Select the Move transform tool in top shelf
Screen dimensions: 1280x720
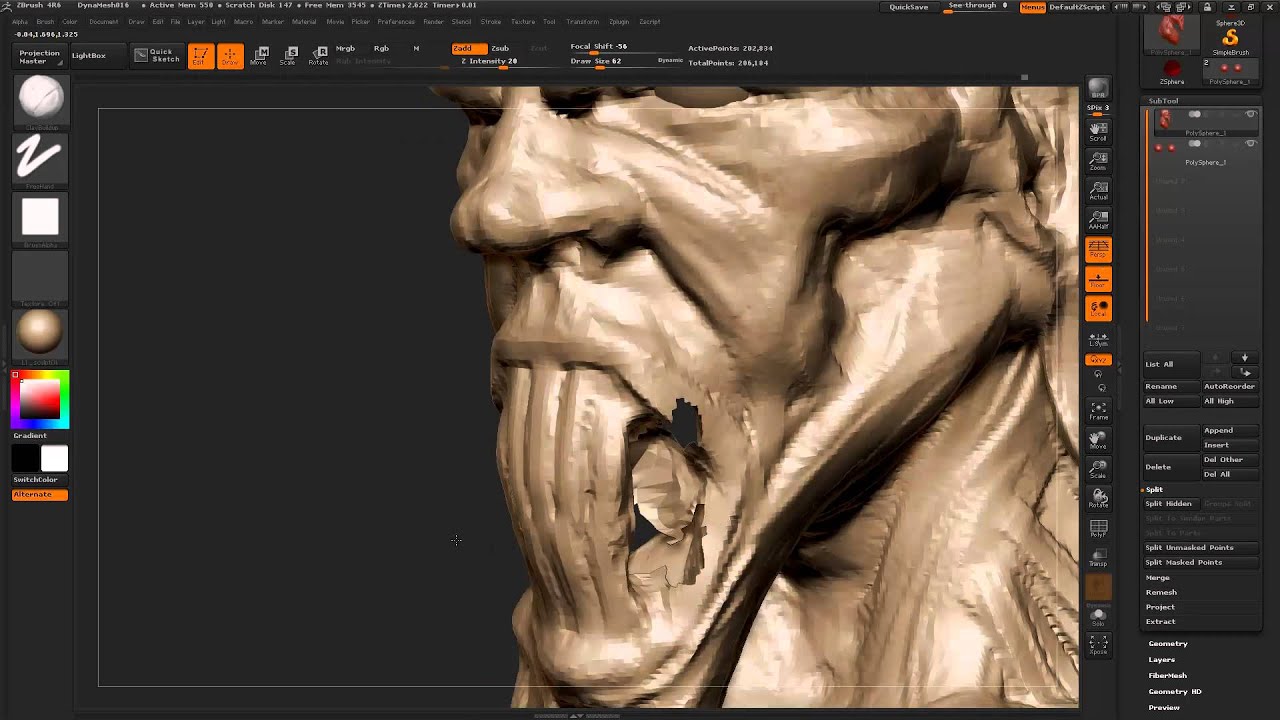coord(260,56)
